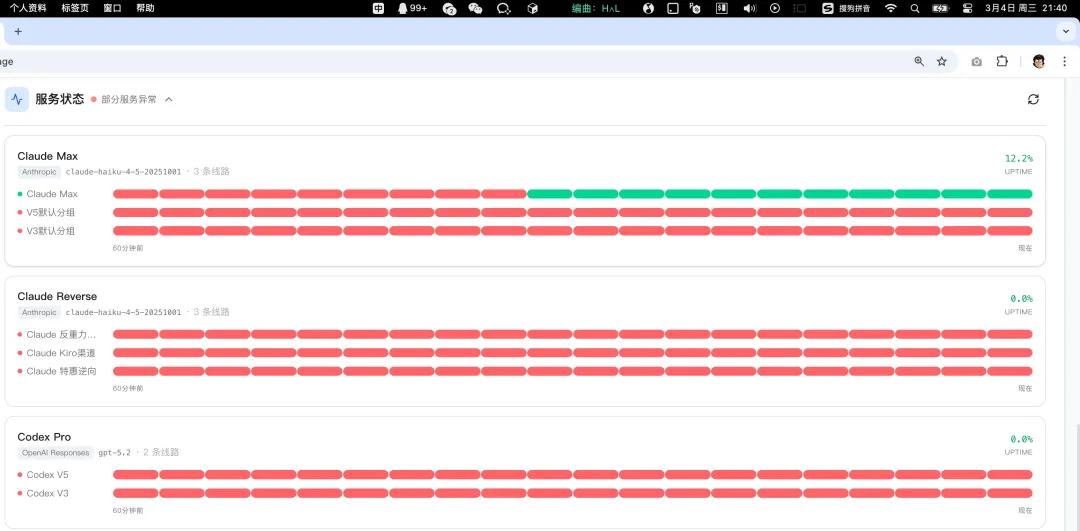Click the gpt-5.2 model name

(114, 452)
